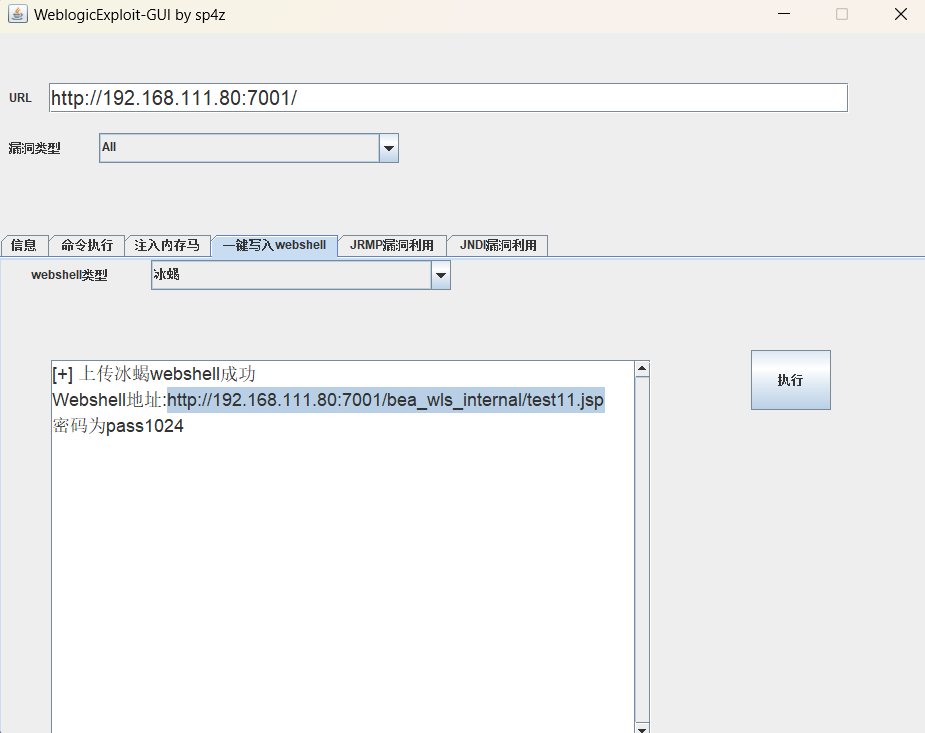Switch to the 信息 tab
The width and height of the screenshot is (925, 733).
click(24, 245)
